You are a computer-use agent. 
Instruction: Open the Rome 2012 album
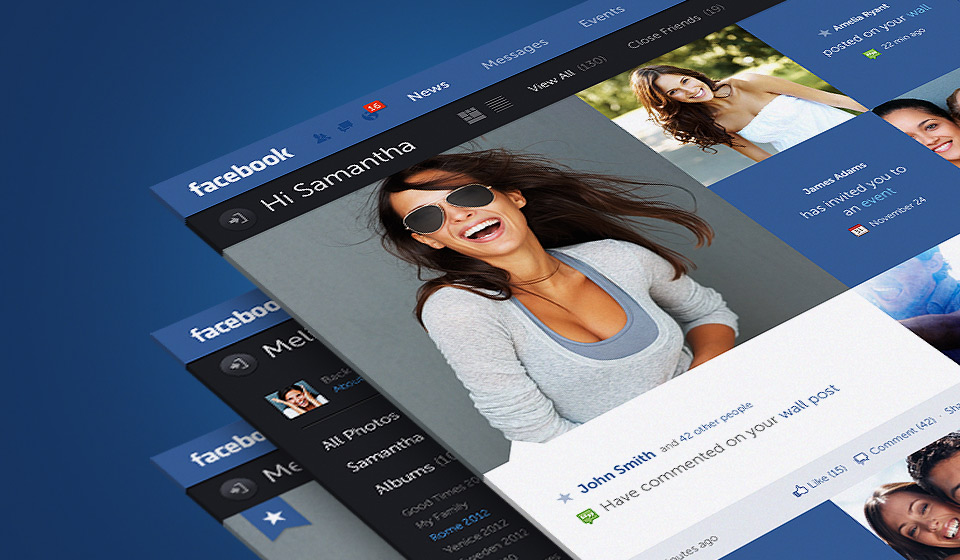459,525
